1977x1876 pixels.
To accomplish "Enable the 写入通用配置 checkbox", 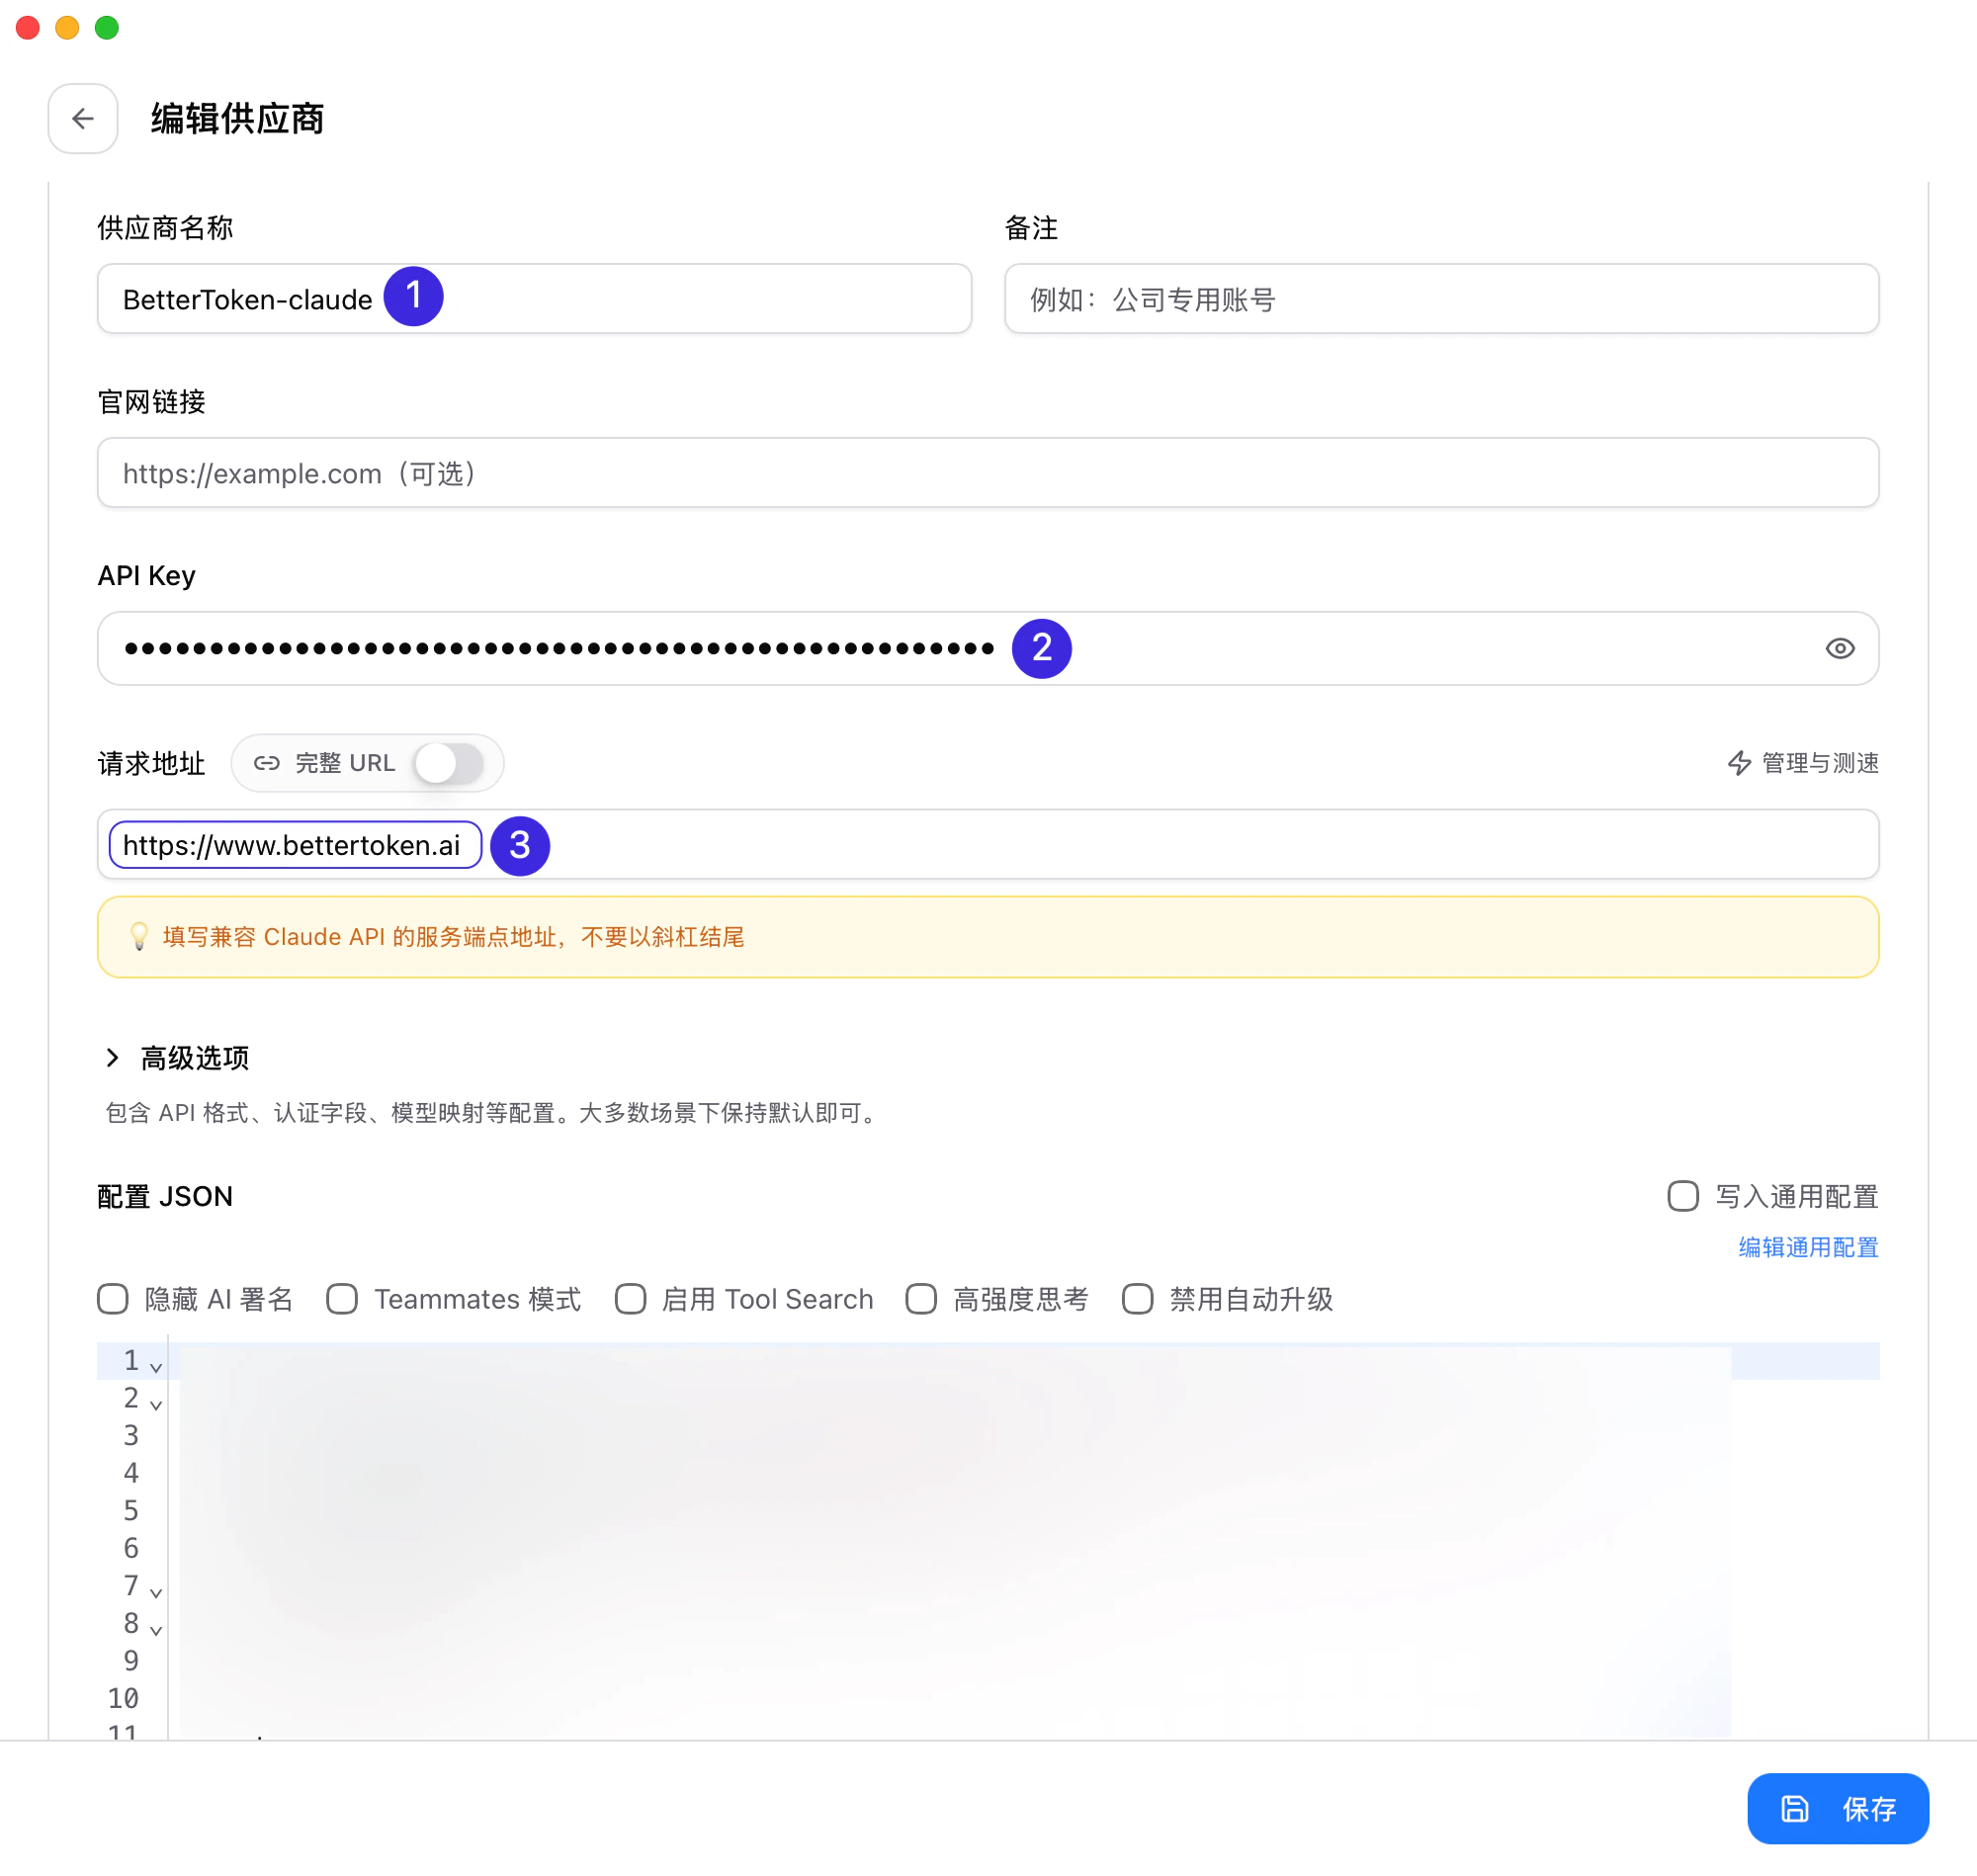I will (1683, 1196).
